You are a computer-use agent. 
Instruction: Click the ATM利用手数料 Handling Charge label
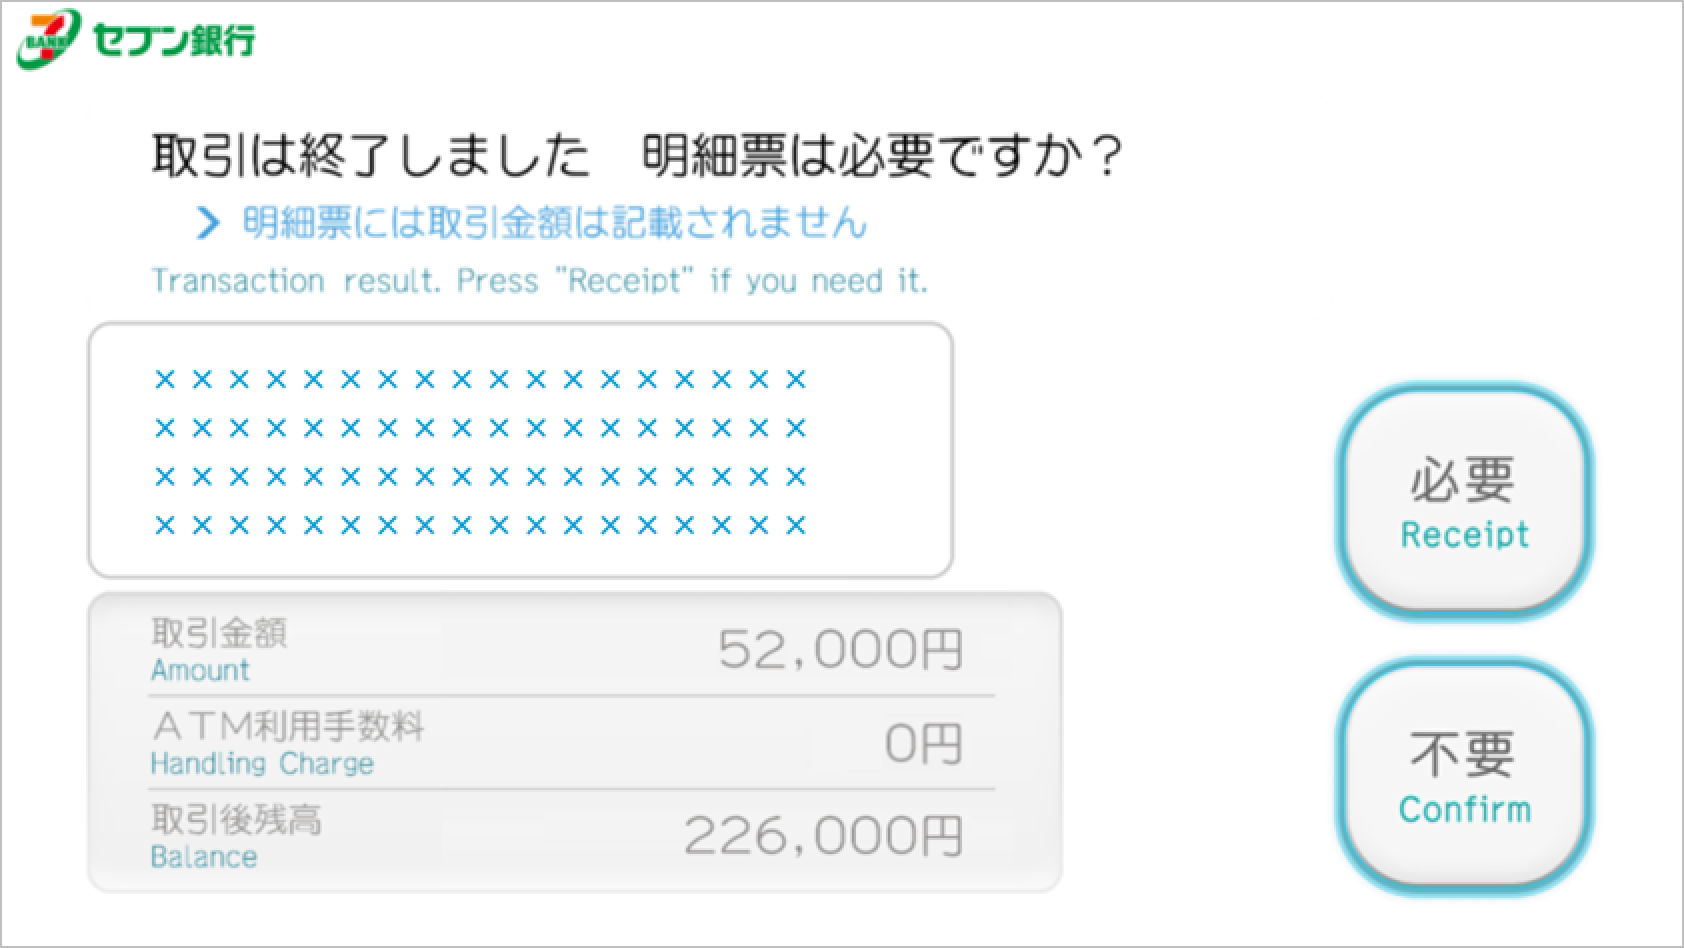pyautogui.click(x=286, y=744)
